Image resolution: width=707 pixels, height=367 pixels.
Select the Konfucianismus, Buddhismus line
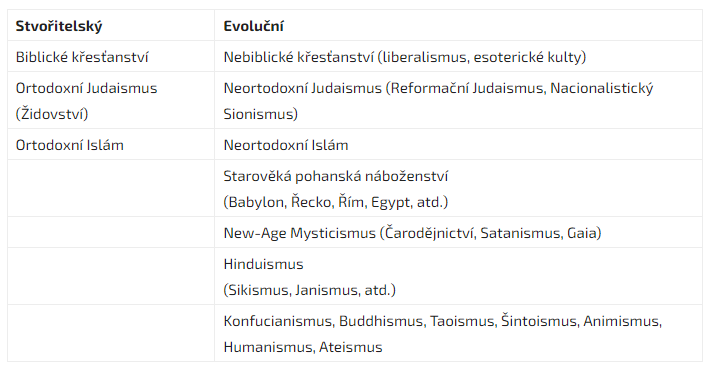point(442,321)
